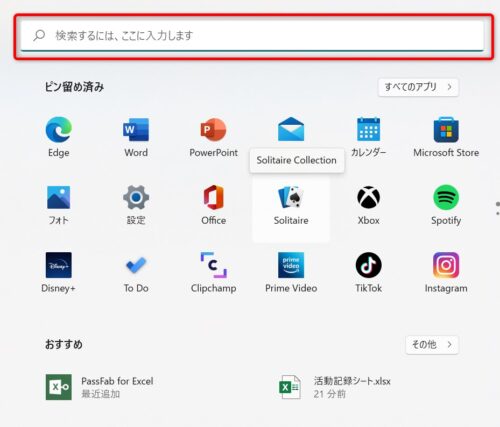The image size is (500, 427).
Task: Focus the 検索するには、ここに入力します search box
Action: [x=252, y=36]
